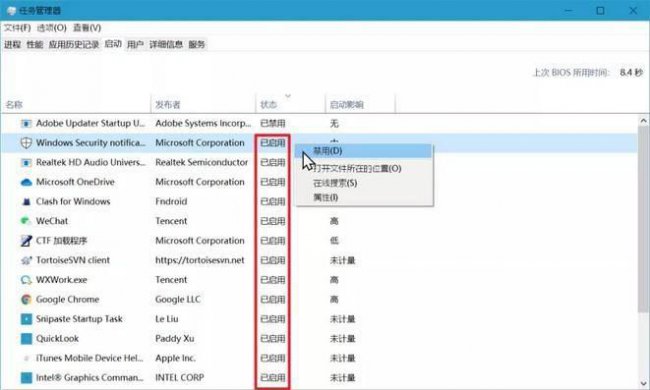The height and width of the screenshot is (390, 650).
Task: Click publisher Fndroid
Action: 171,201
